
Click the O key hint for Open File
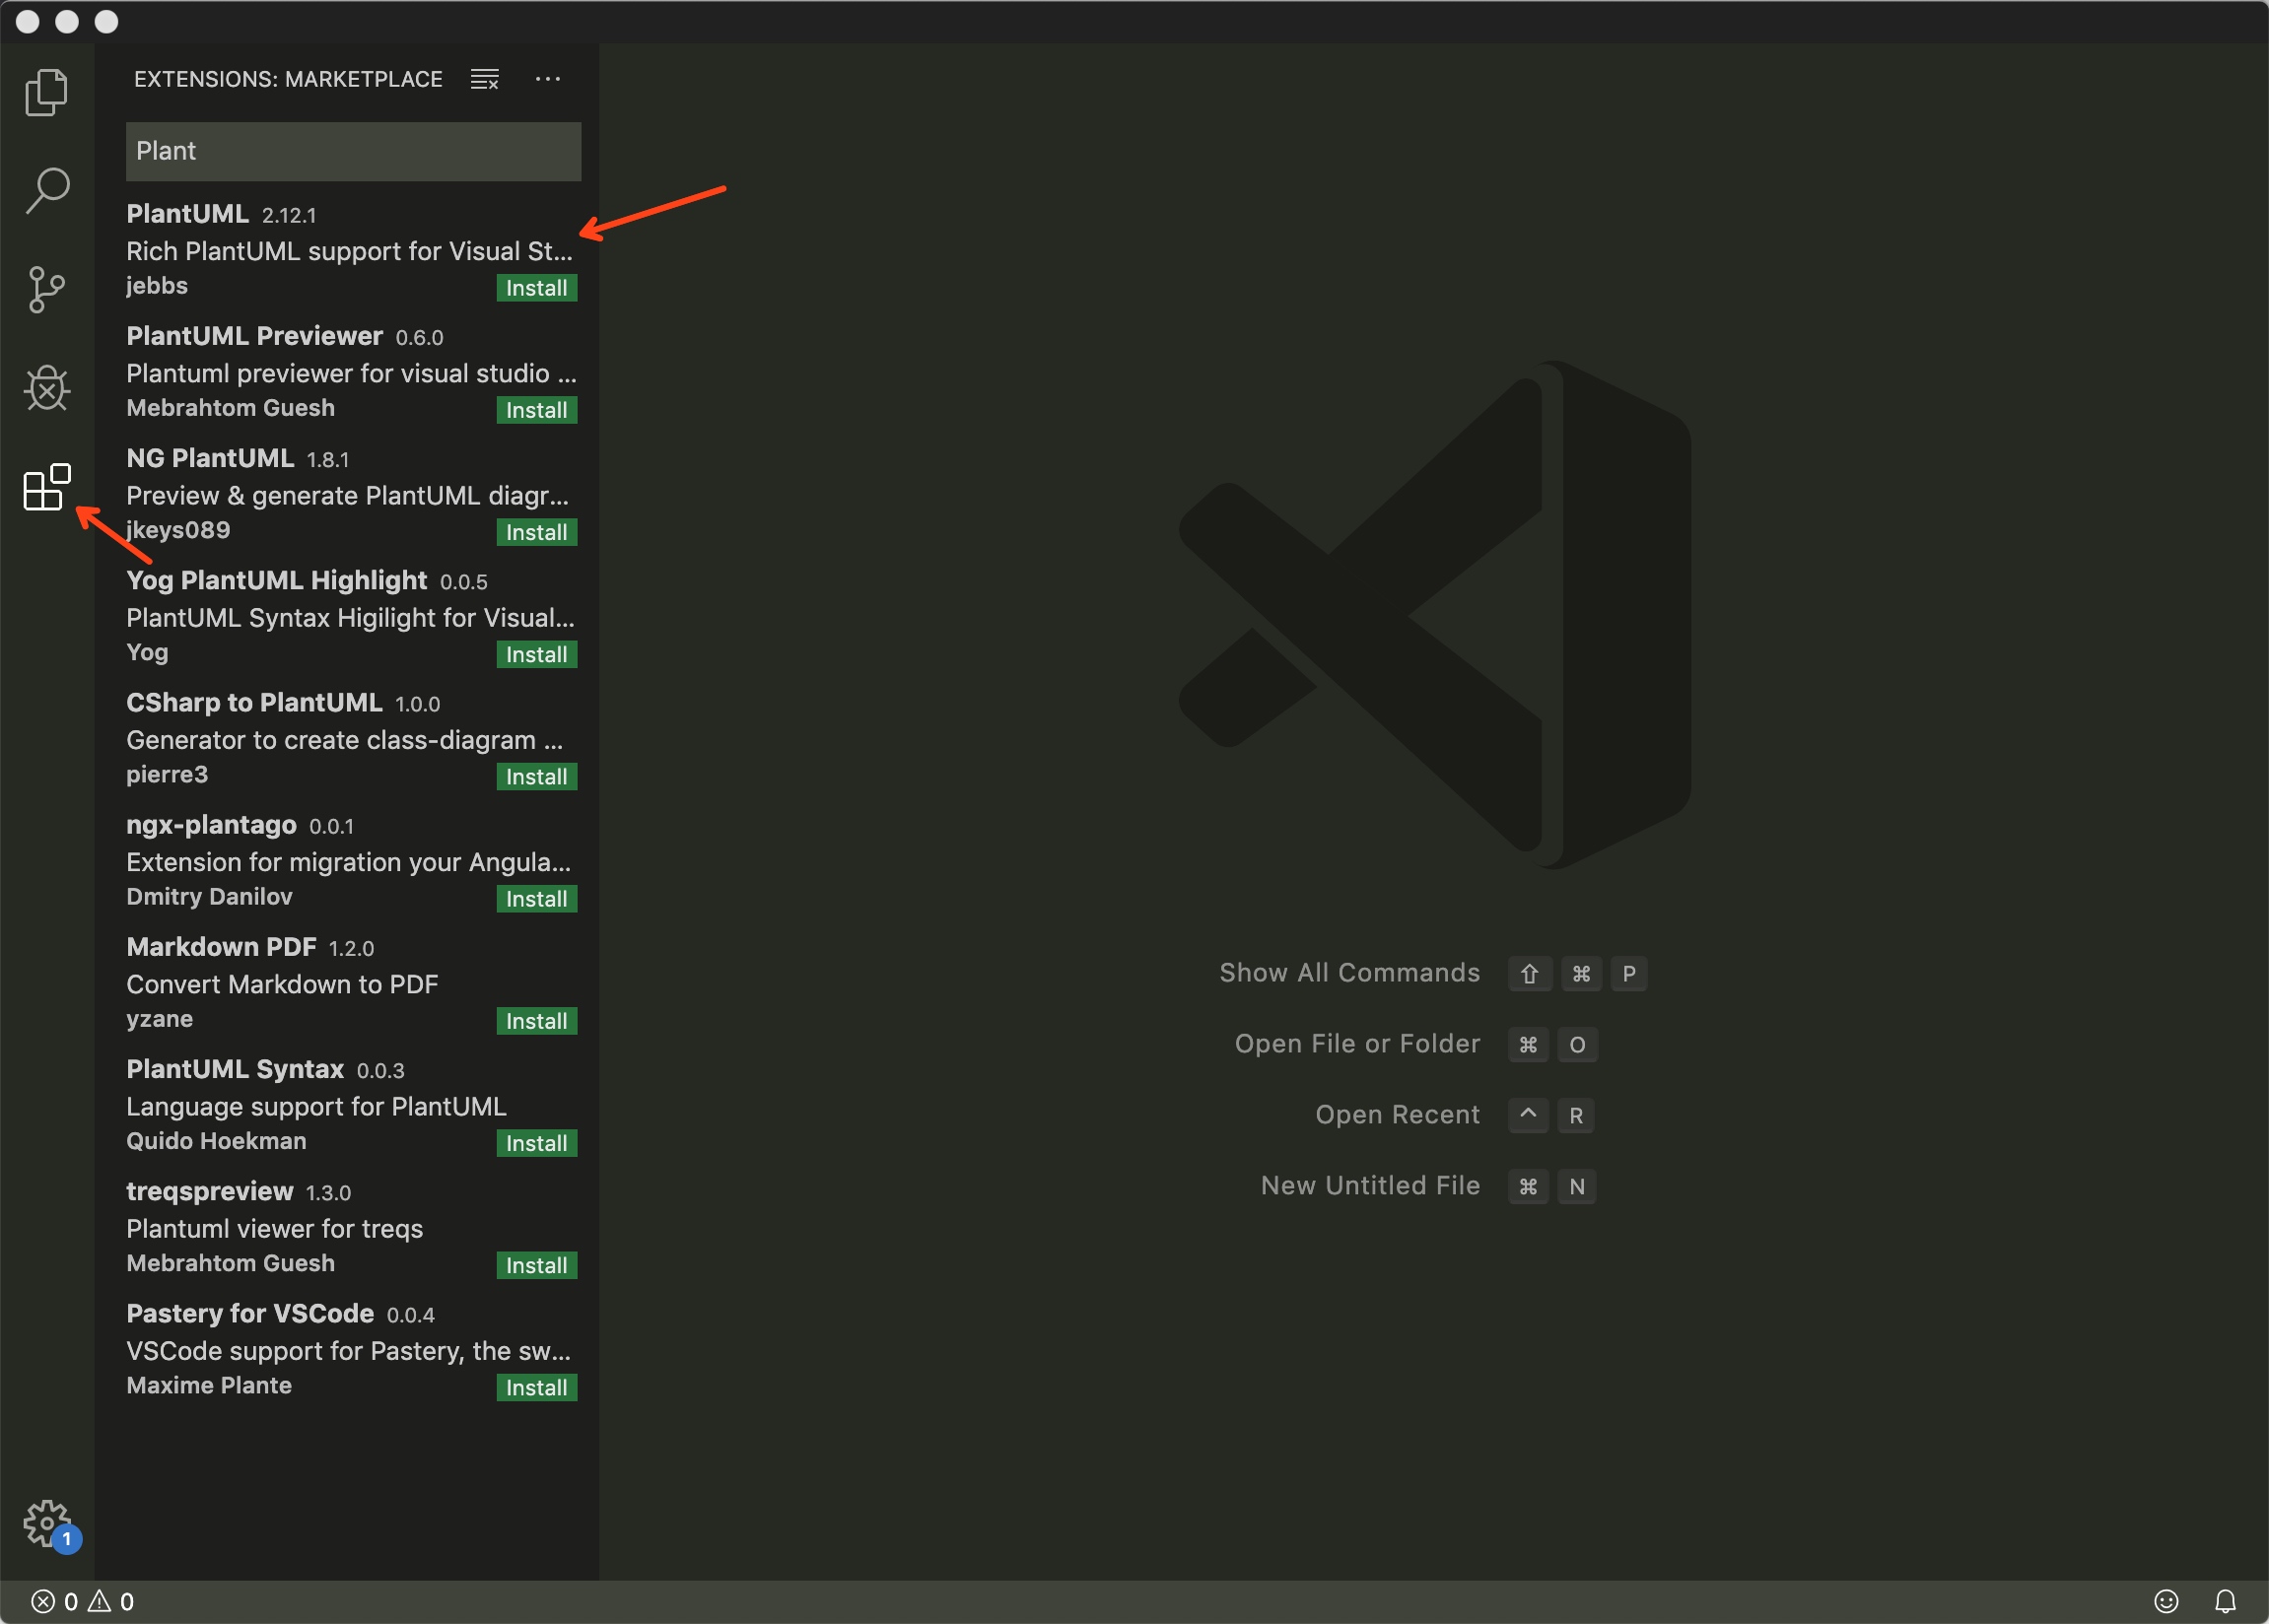[1577, 1045]
